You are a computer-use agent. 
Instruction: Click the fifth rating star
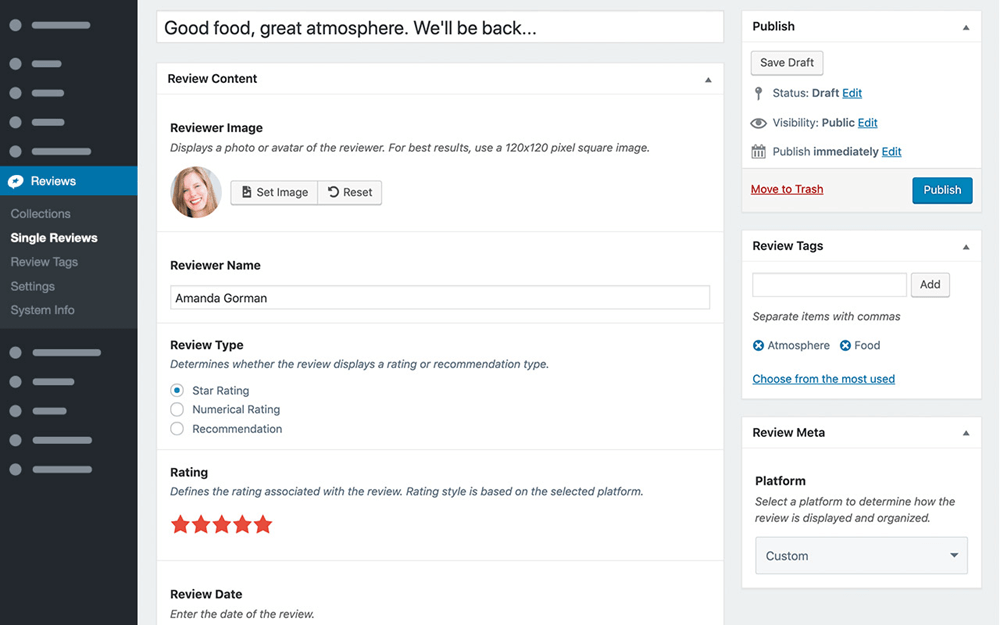tap(263, 524)
